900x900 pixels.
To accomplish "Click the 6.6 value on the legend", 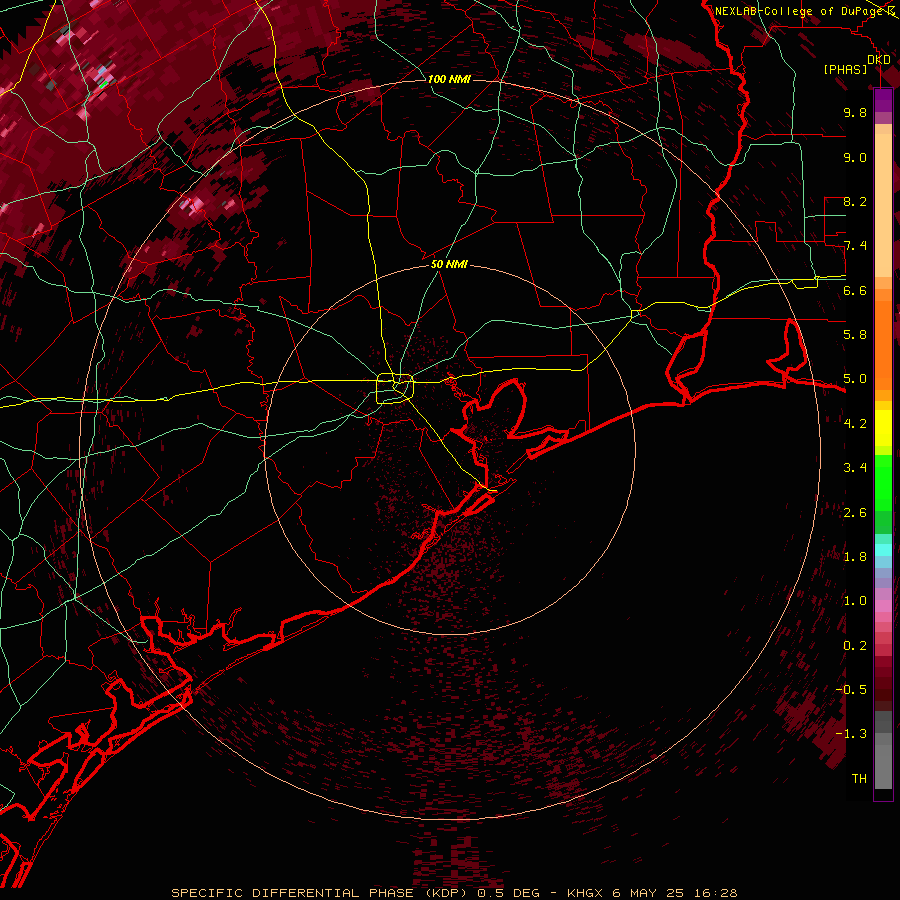I will pyautogui.click(x=855, y=290).
